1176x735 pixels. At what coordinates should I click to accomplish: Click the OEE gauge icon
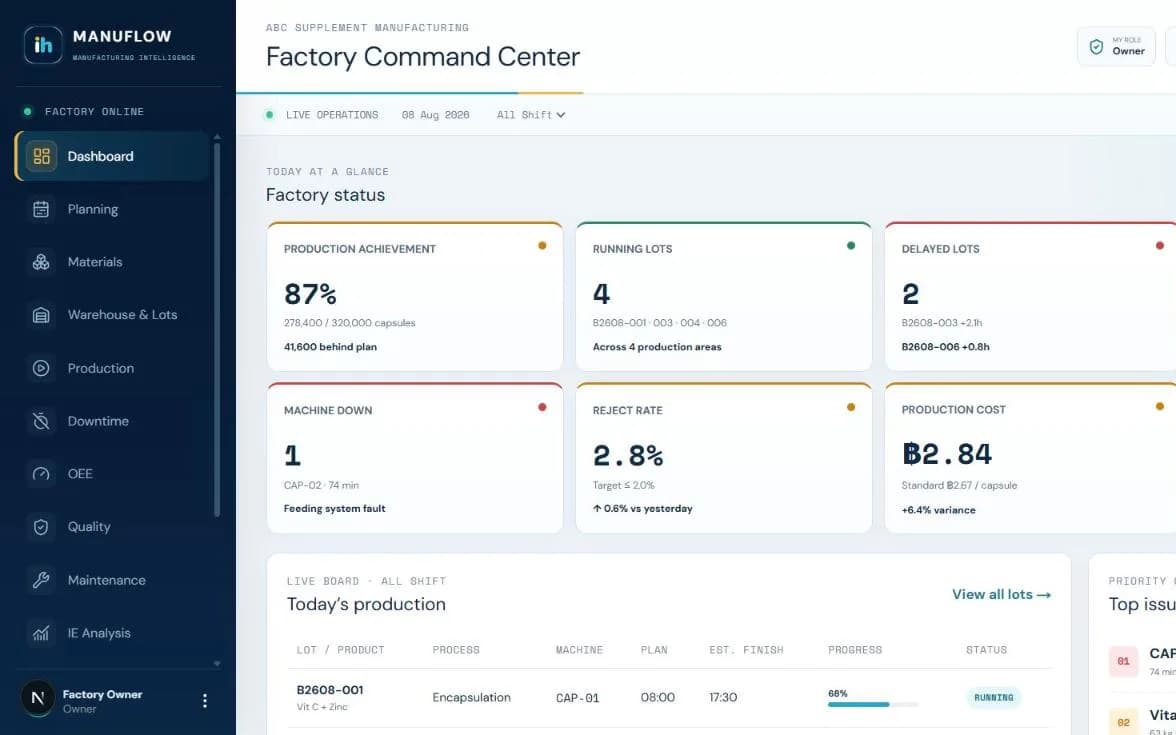(41, 474)
